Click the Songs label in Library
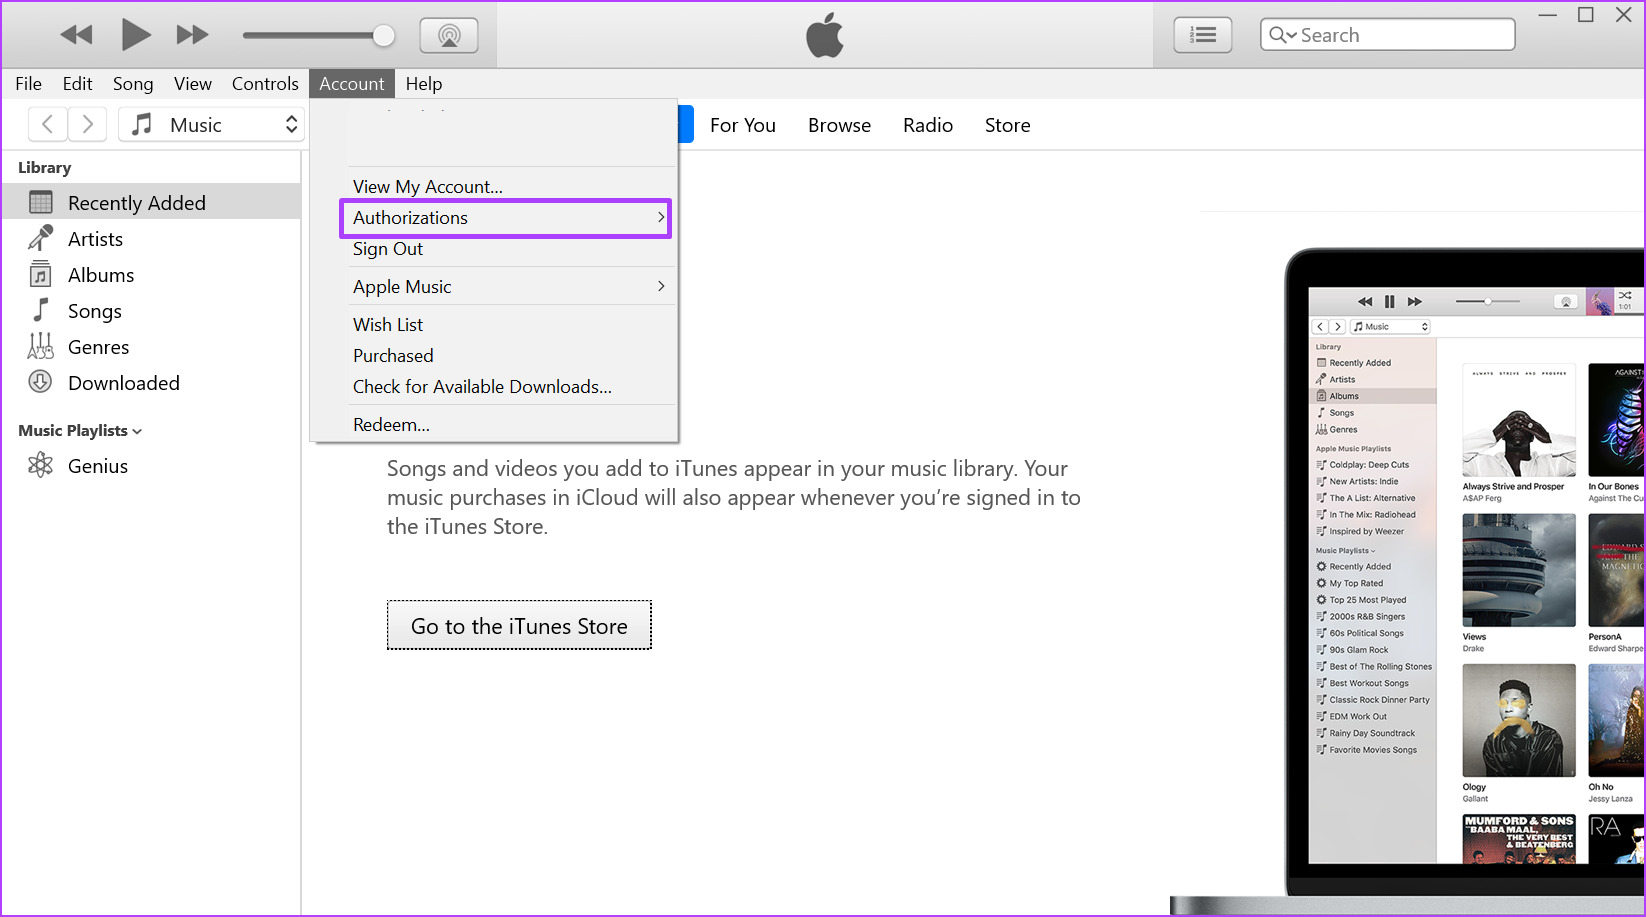 (x=95, y=311)
